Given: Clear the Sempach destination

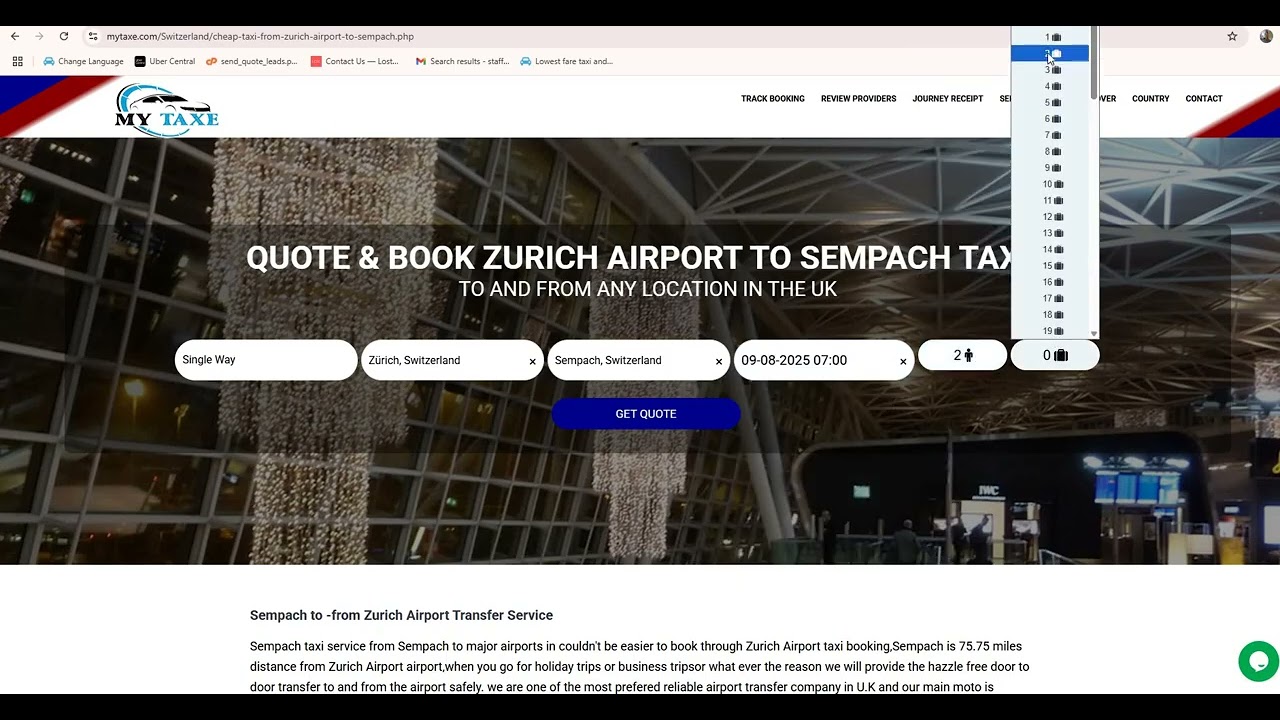Looking at the screenshot, I should [718, 362].
